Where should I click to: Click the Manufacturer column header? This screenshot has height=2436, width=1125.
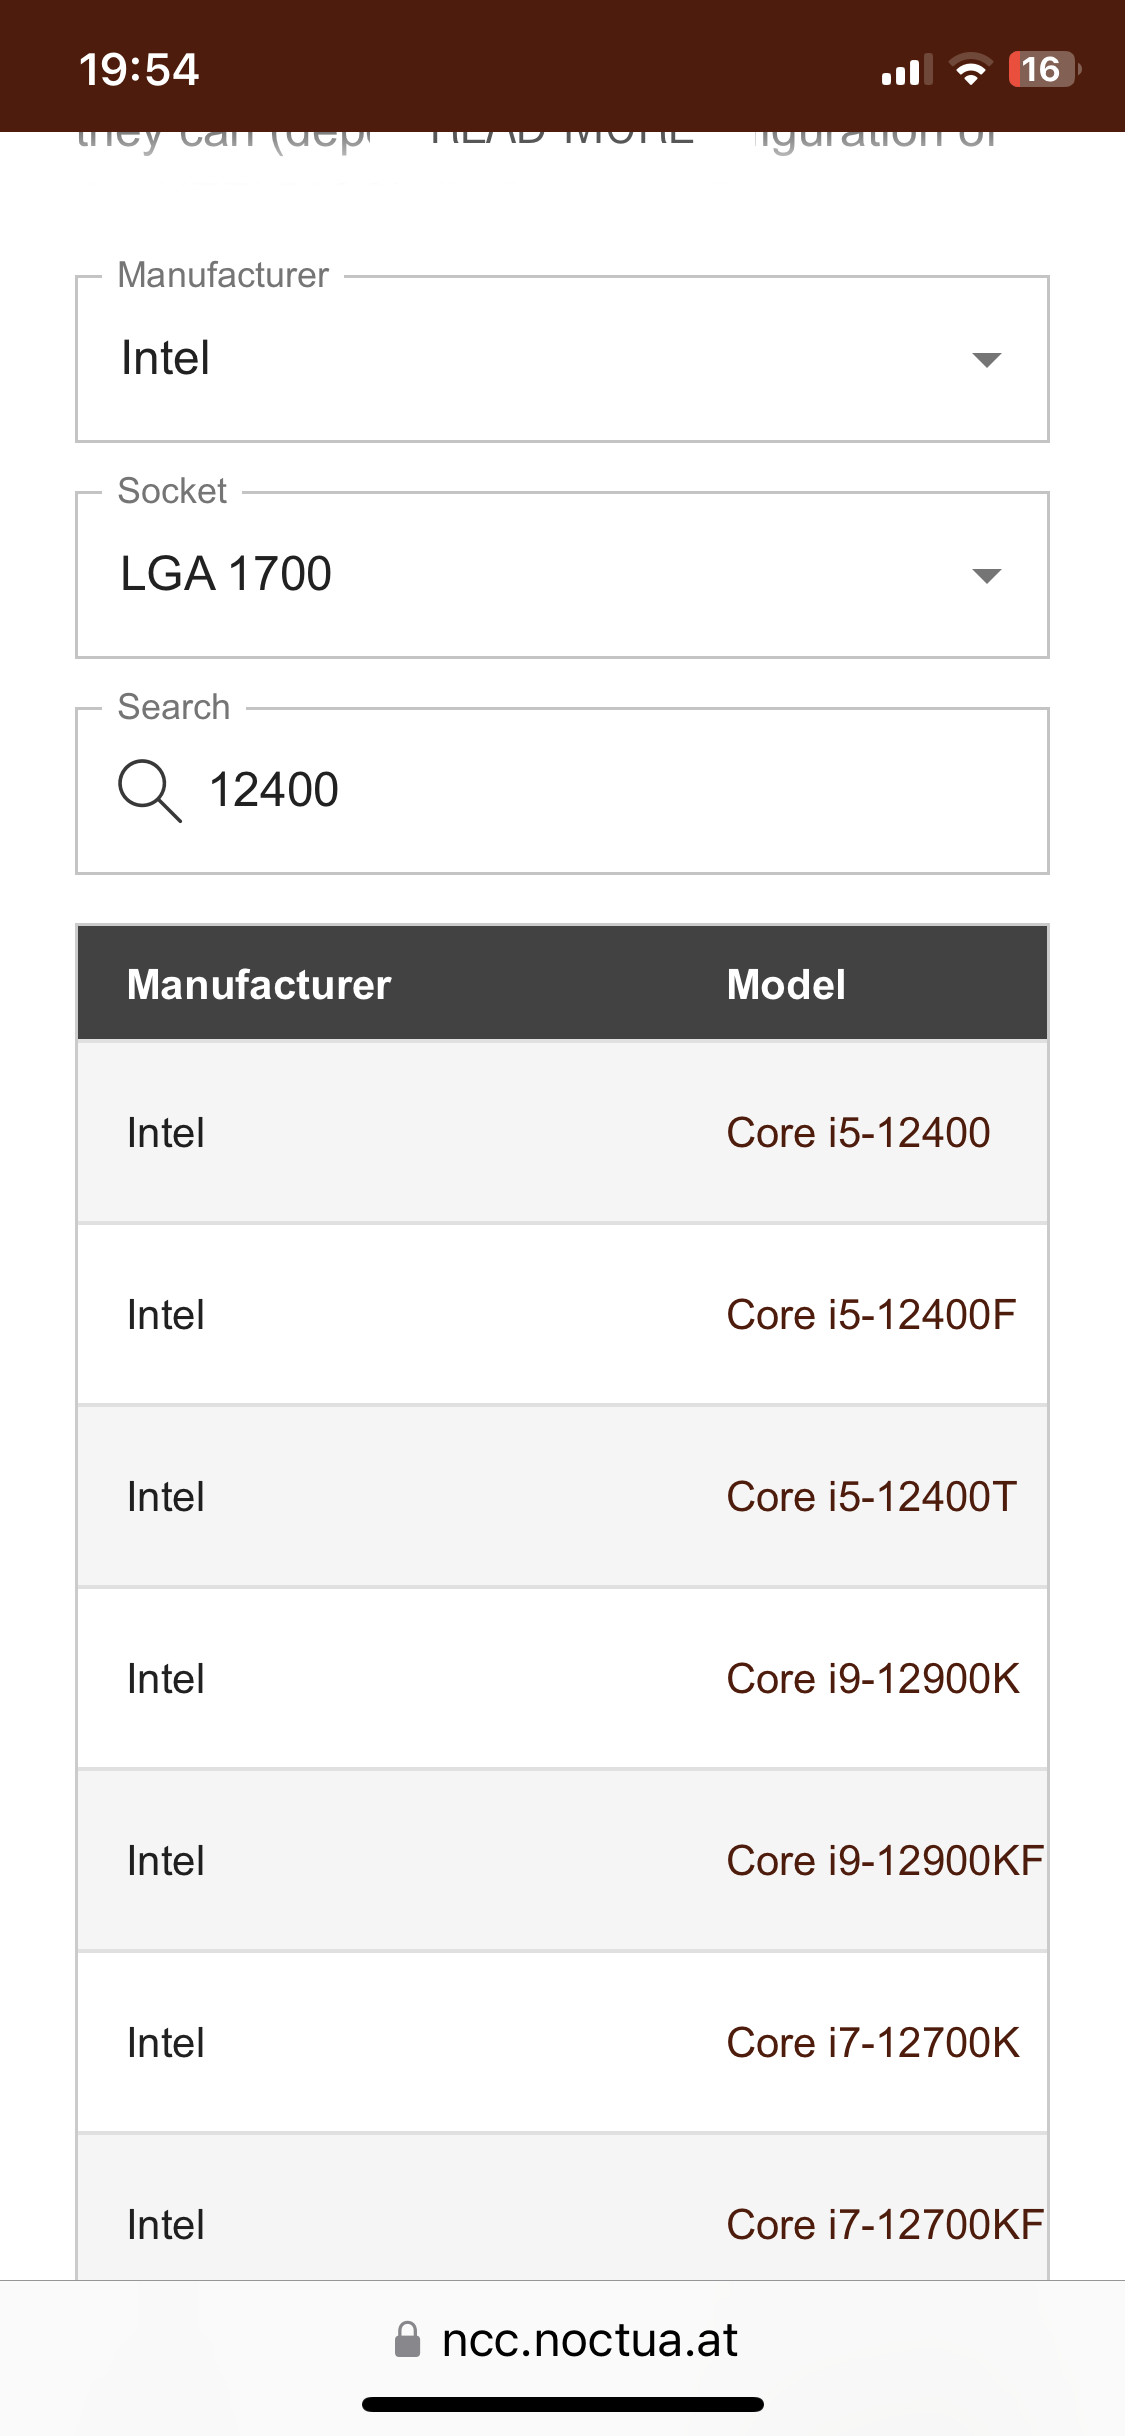(x=259, y=985)
